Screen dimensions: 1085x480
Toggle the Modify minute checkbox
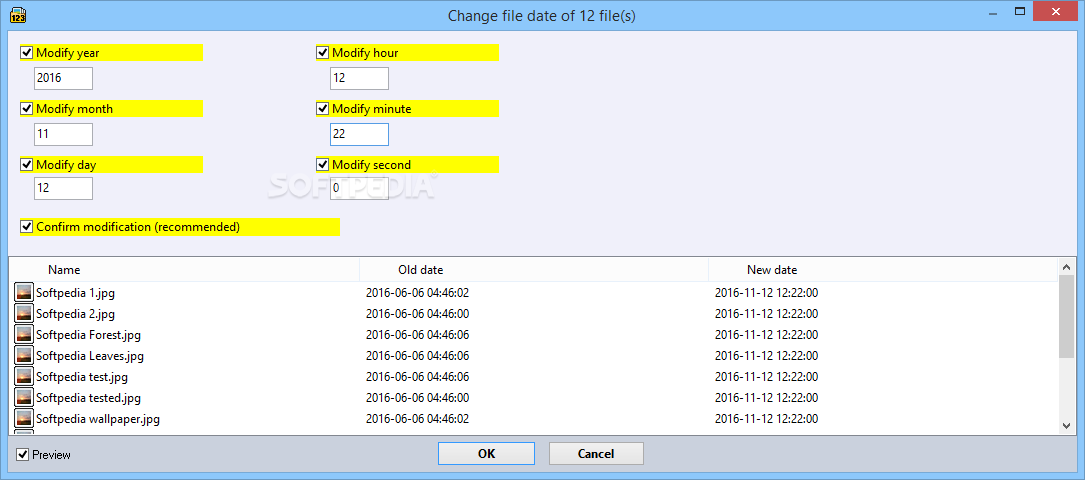coord(322,109)
